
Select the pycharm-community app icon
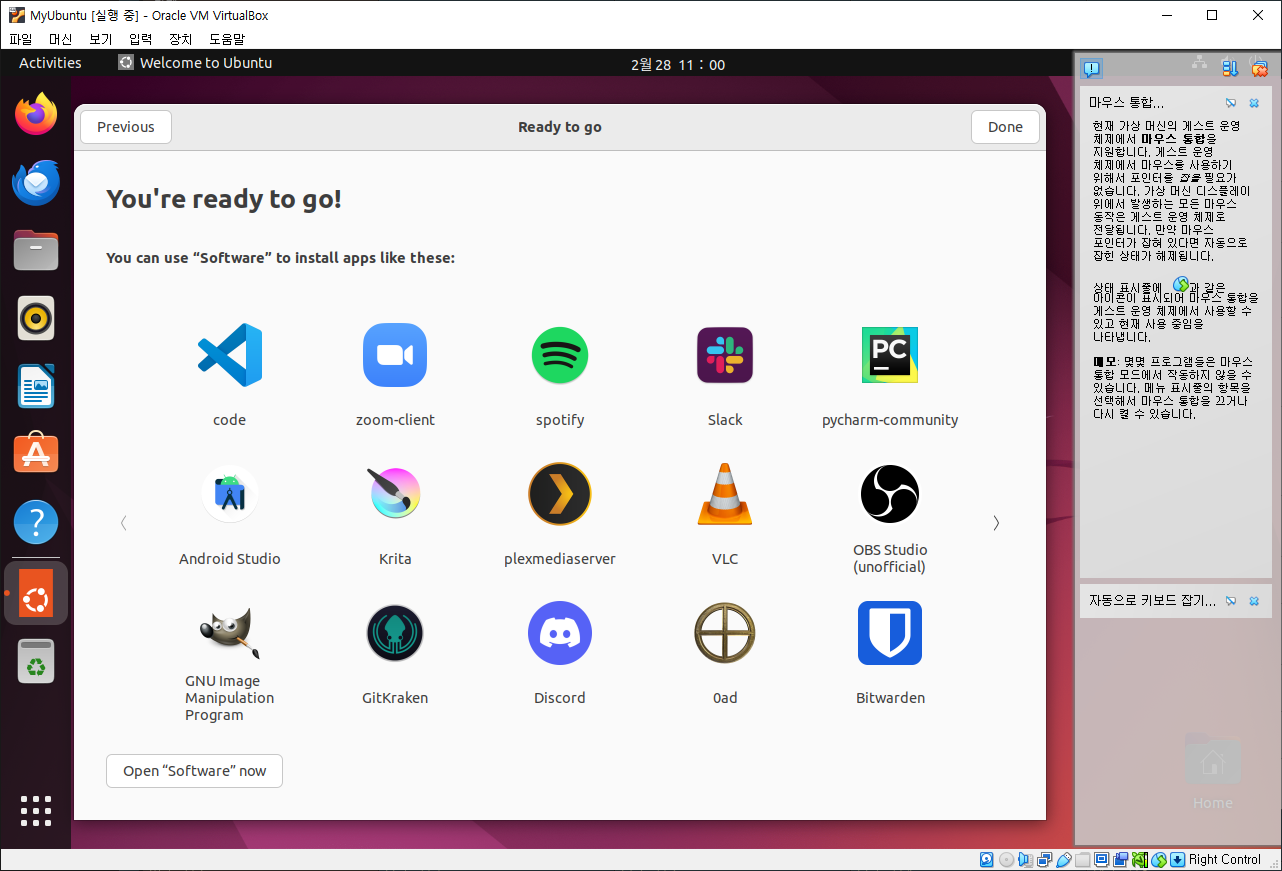point(890,355)
